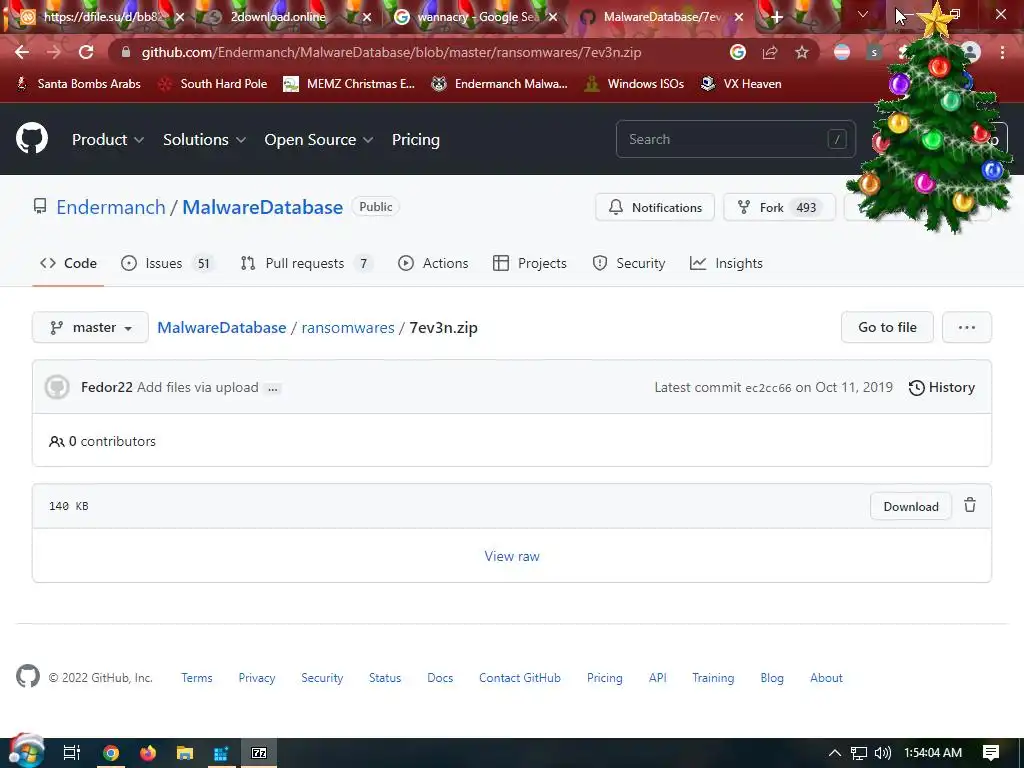Open the Security repository tab
The width and height of the screenshot is (1024, 768).
coord(629,263)
